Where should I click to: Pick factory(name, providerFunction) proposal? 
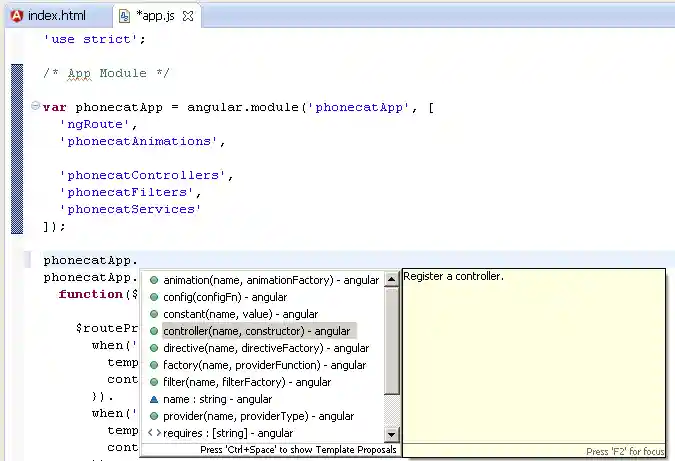click(x=264, y=365)
